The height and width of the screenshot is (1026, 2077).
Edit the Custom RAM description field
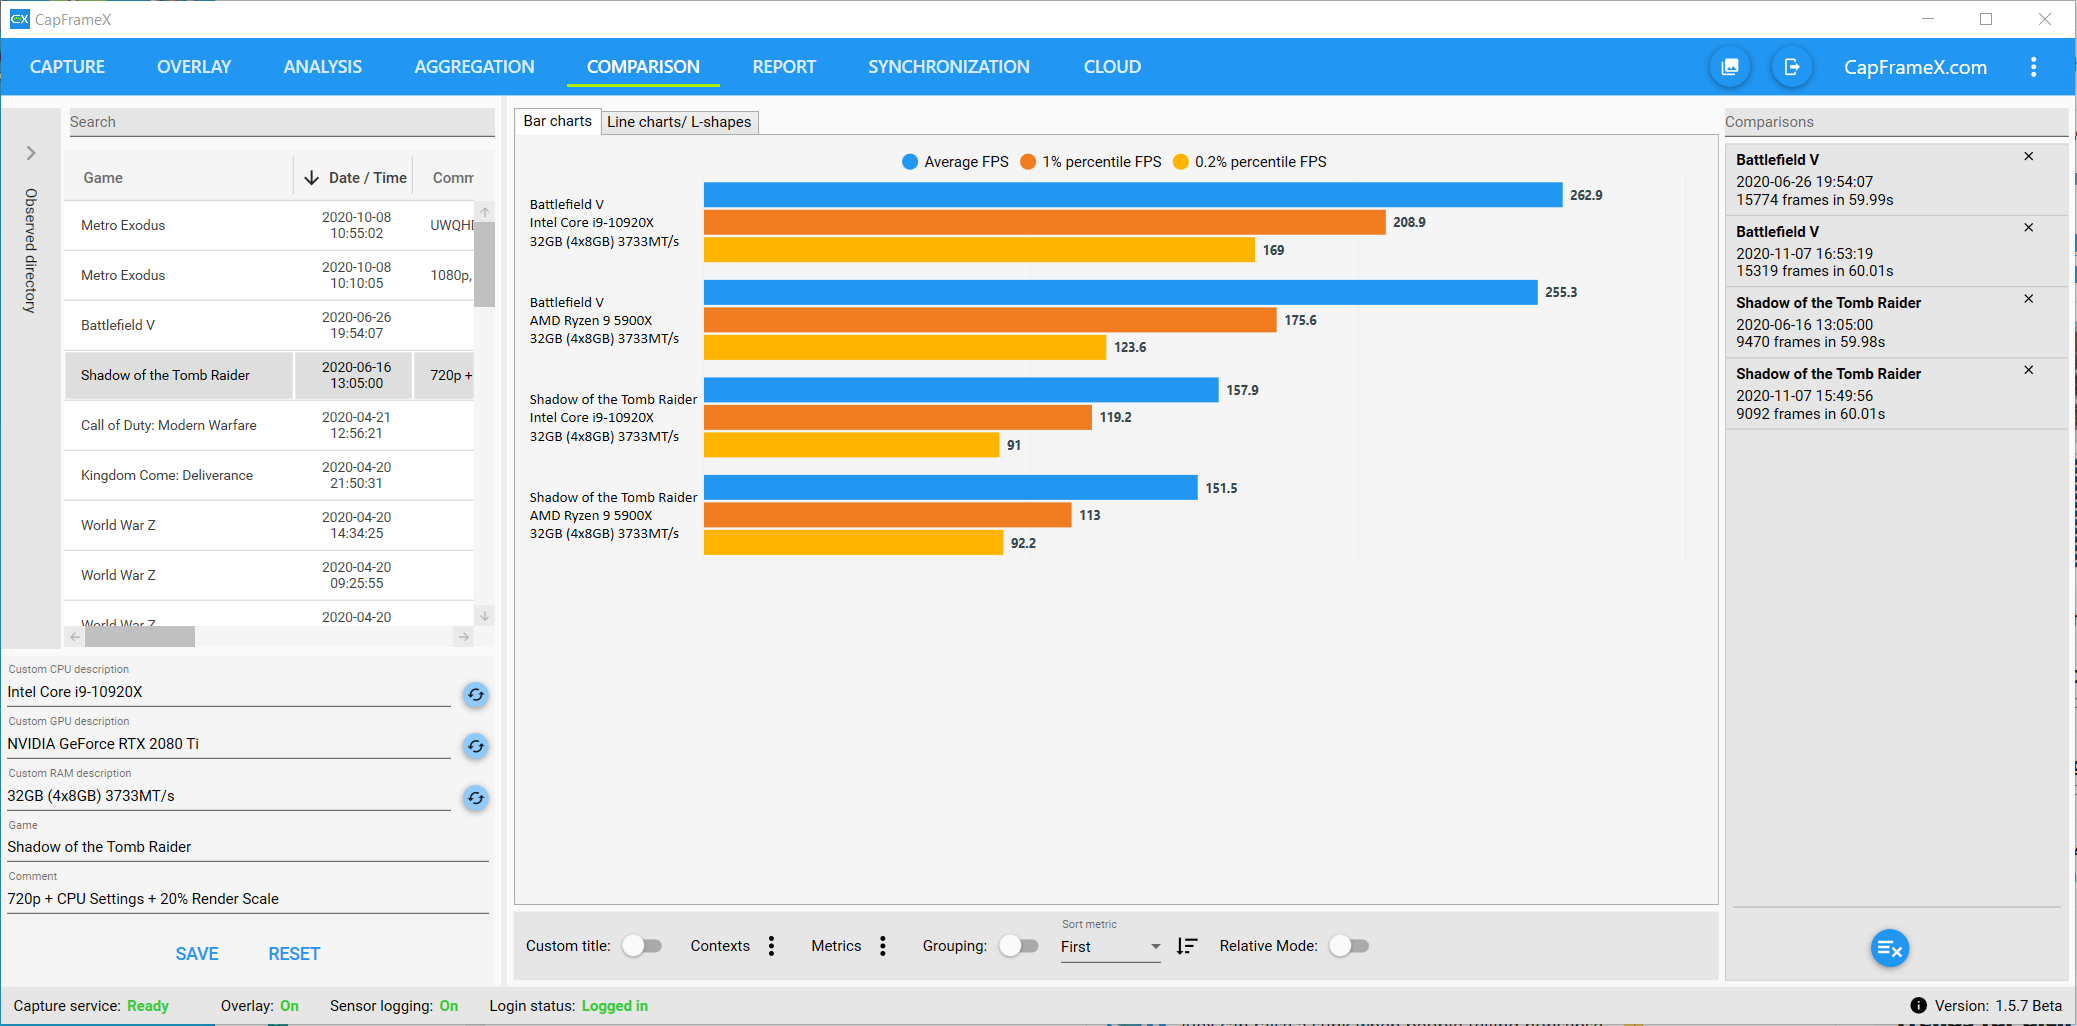228,796
